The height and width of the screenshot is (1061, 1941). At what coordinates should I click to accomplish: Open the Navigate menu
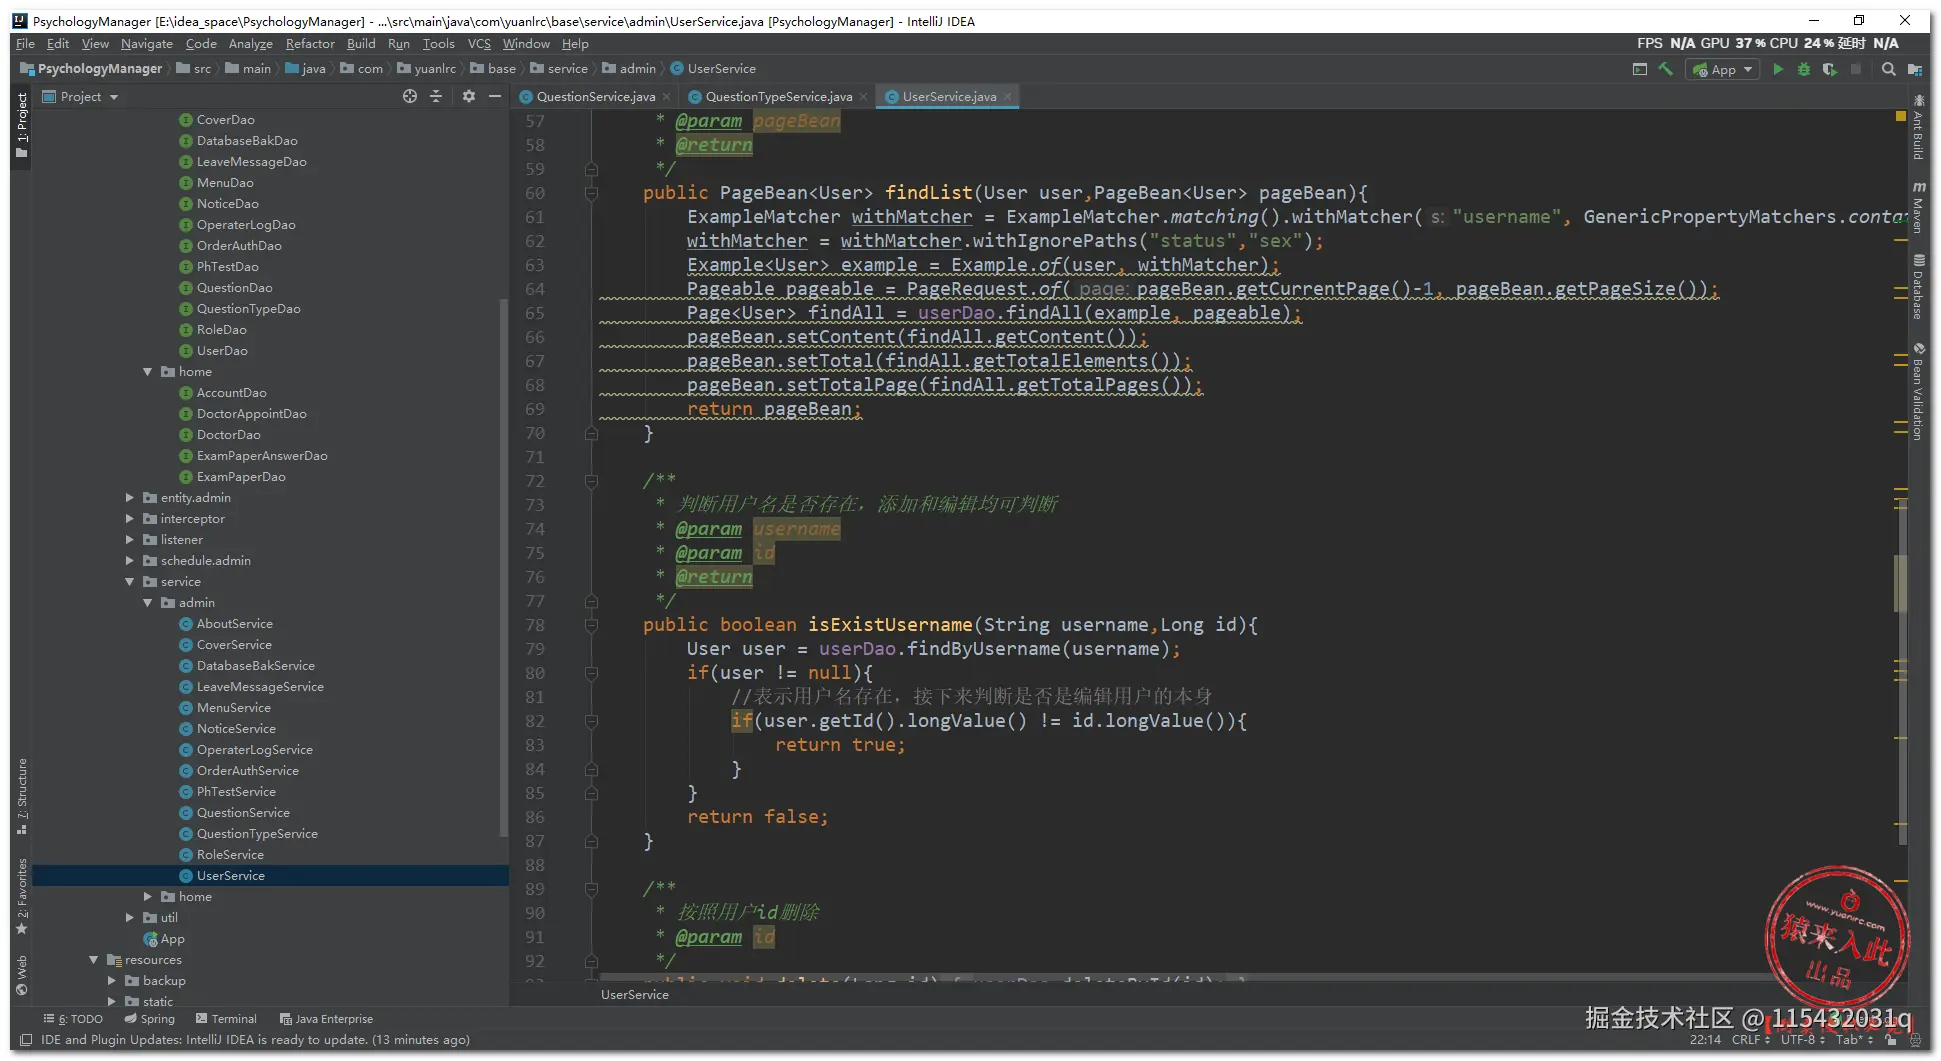[x=147, y=44]
